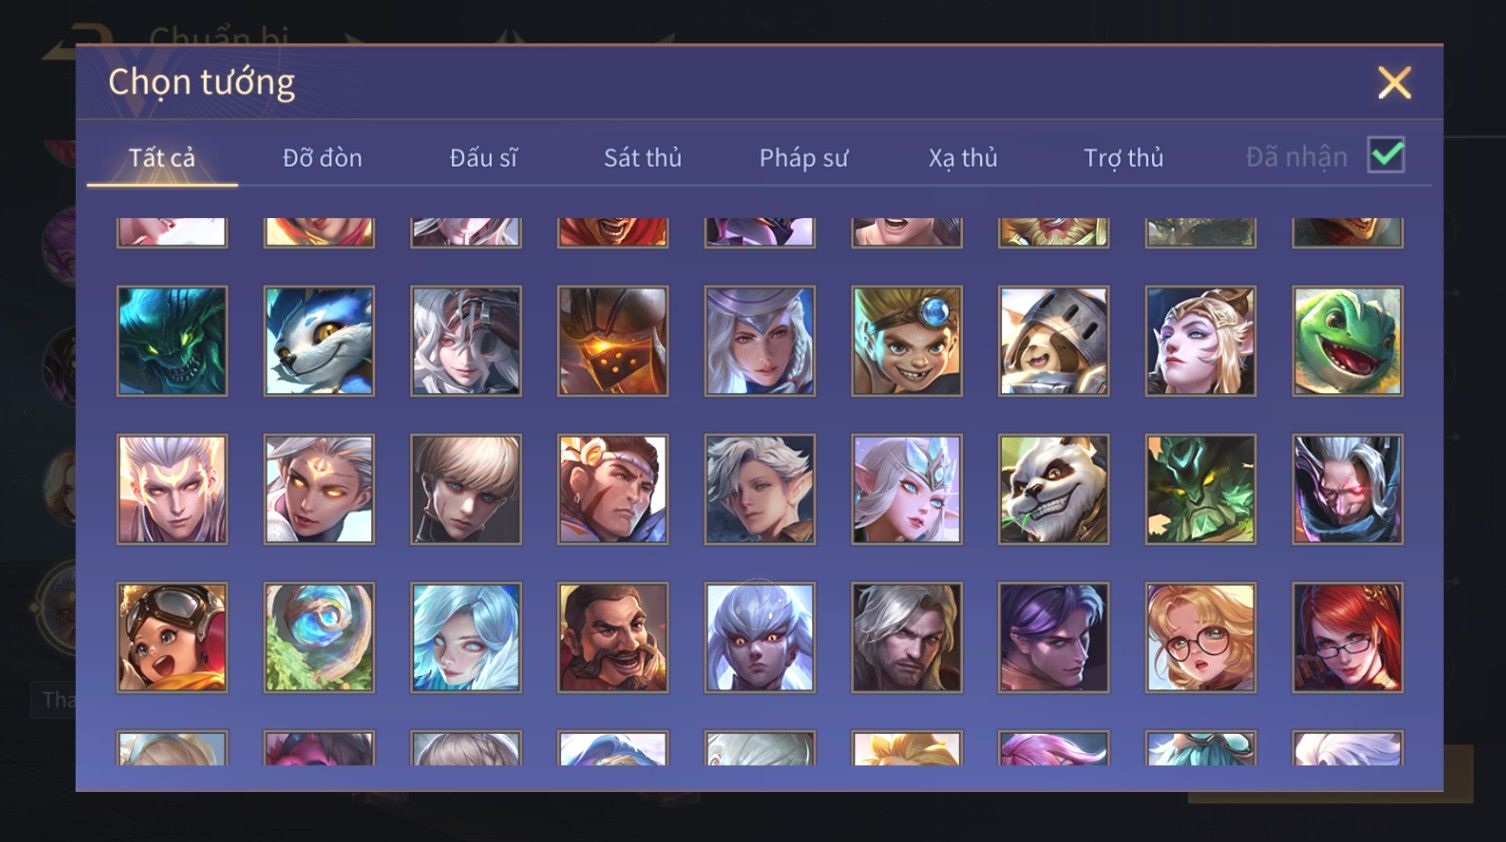Open the Trợ thủ tab

click(x=1123, y=158)
